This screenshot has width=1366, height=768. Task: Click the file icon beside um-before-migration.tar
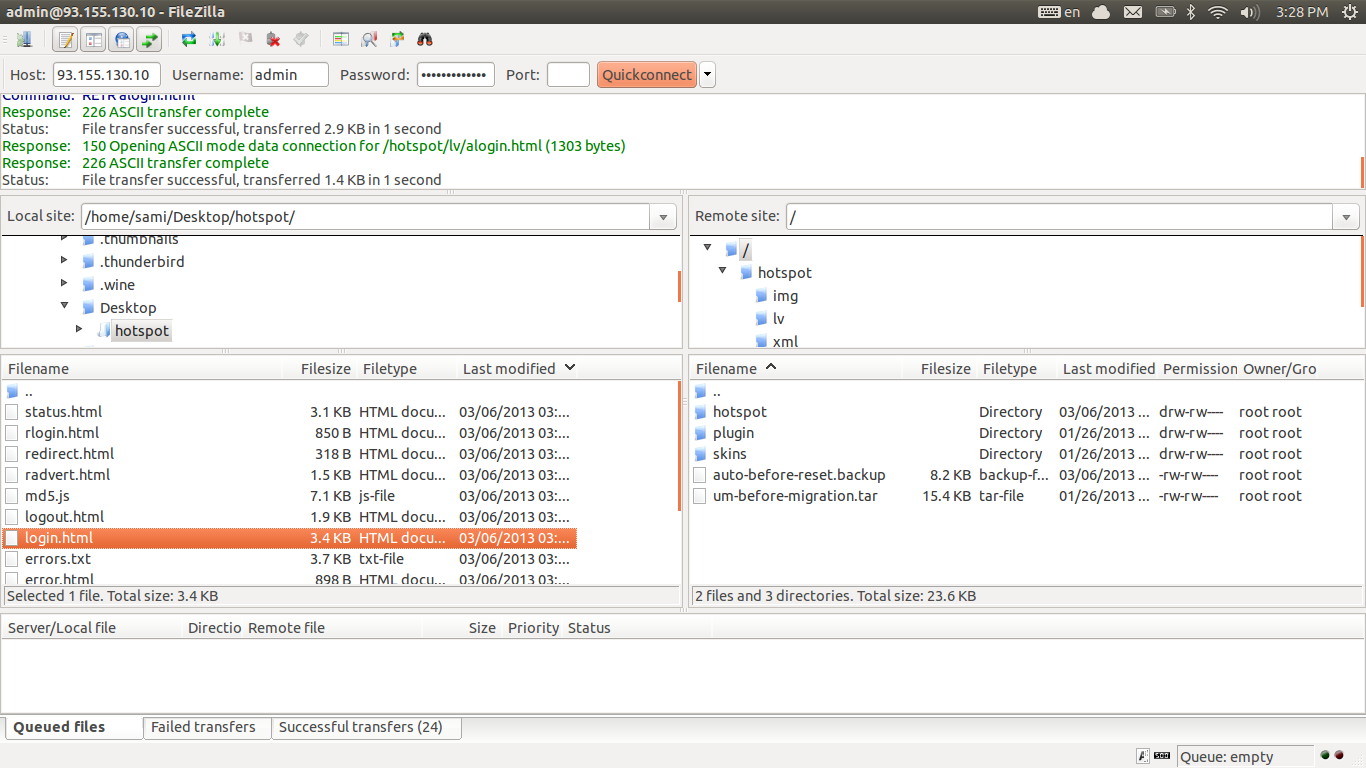coord(700,496)
